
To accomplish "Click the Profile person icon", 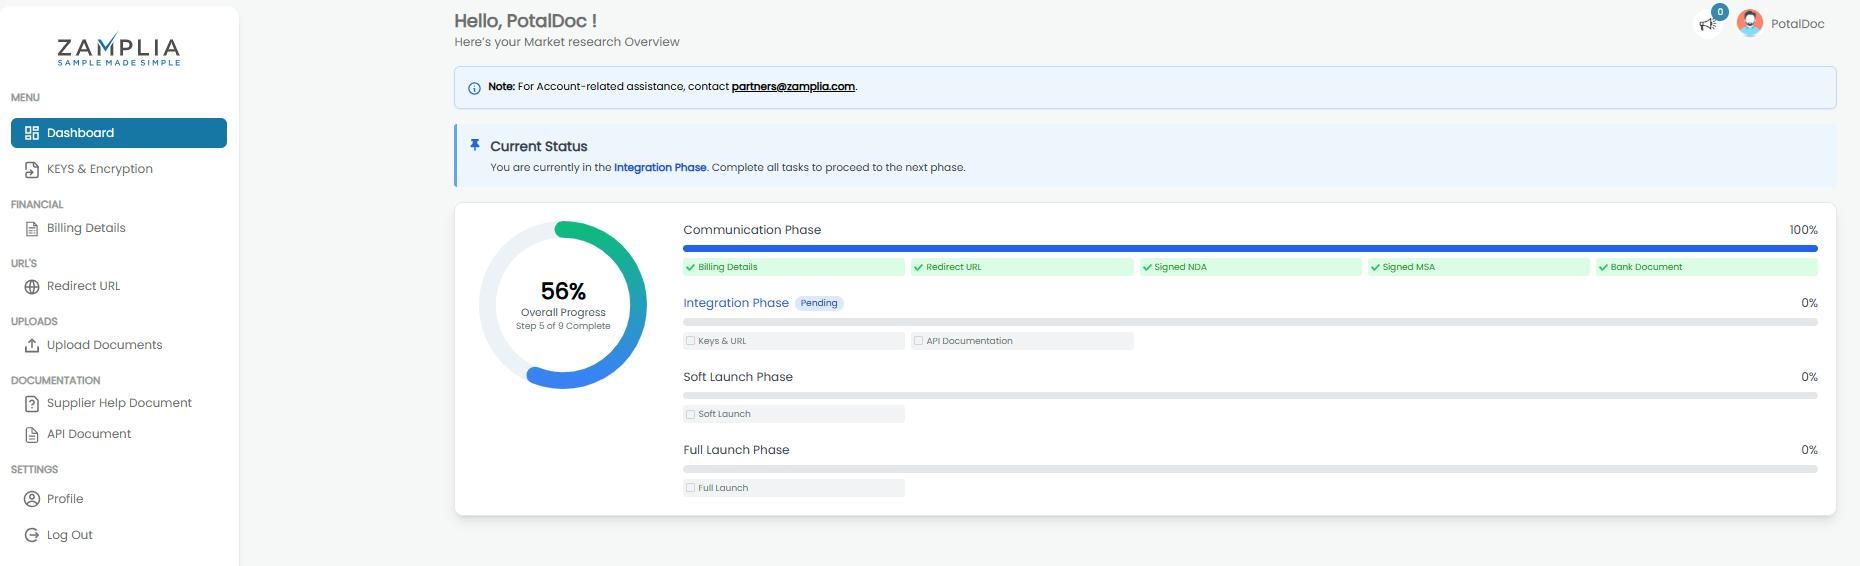I will pos(32,499).
